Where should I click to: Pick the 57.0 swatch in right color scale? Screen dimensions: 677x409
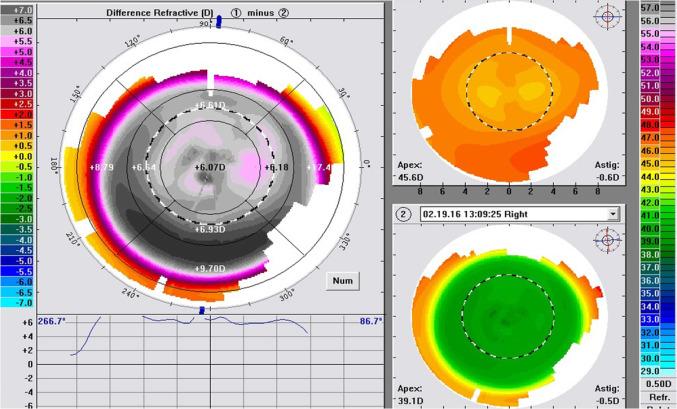coord(653,7)
